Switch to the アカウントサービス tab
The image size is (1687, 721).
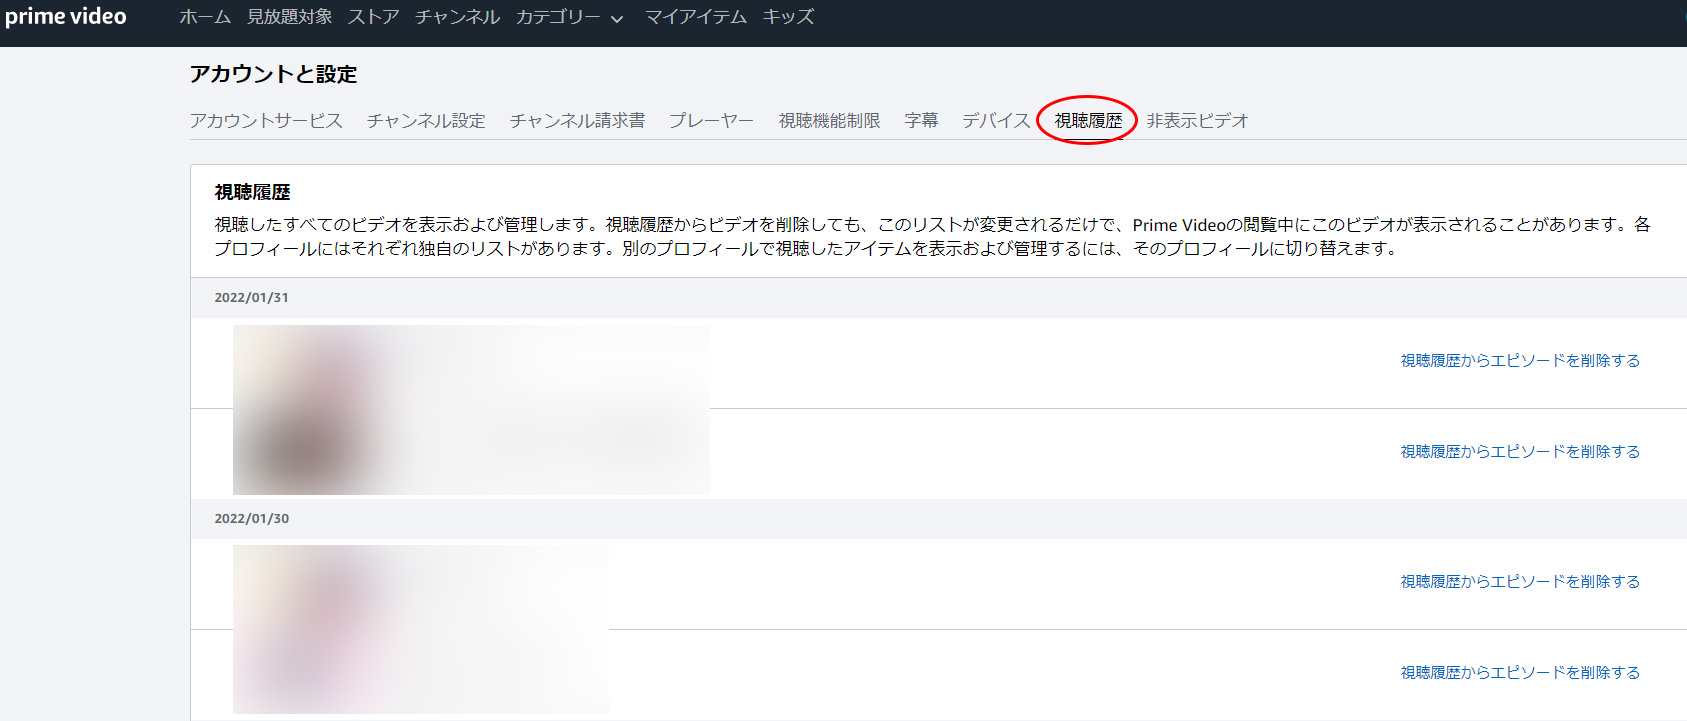pyautogui.click(x=266, y=121)
